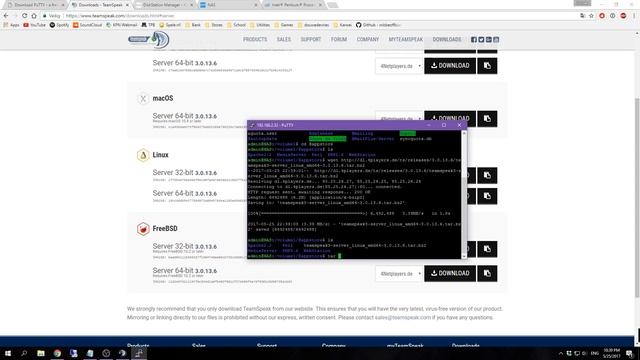Screen dimensions: 640x360
Task: Click the Linux penguin platform icon
Action: (x=143, y=155)
